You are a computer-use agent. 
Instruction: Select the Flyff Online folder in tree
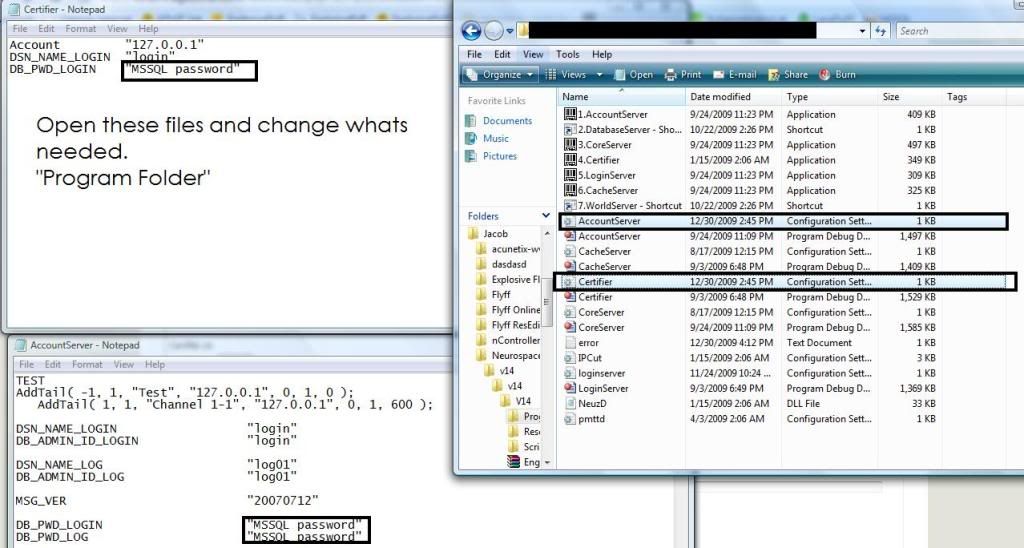point(515,310)
